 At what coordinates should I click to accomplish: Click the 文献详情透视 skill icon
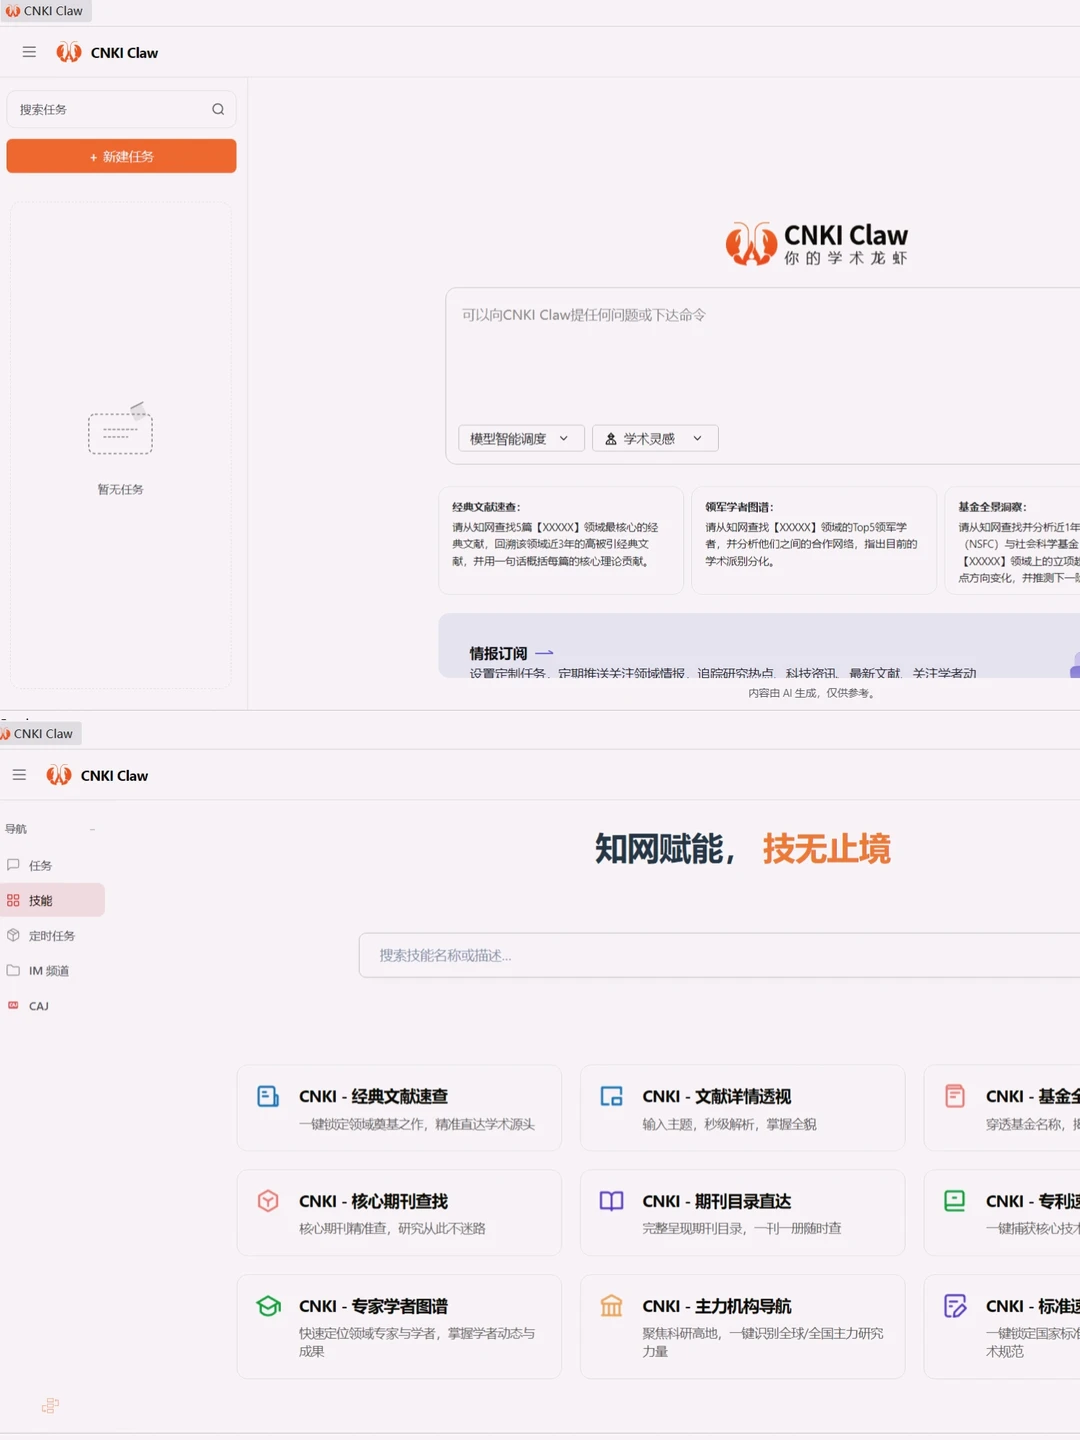[x=611, y=1096]
